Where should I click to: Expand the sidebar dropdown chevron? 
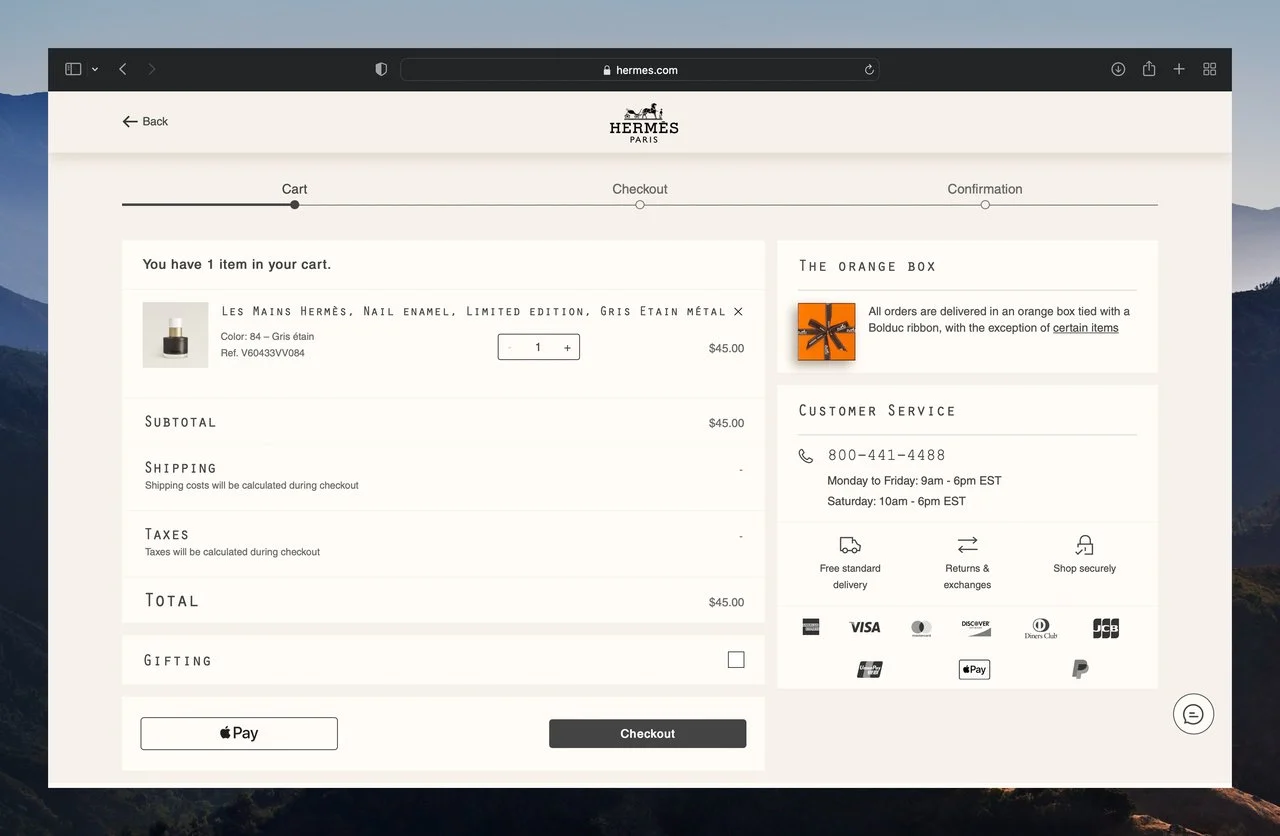pos(95,70)
